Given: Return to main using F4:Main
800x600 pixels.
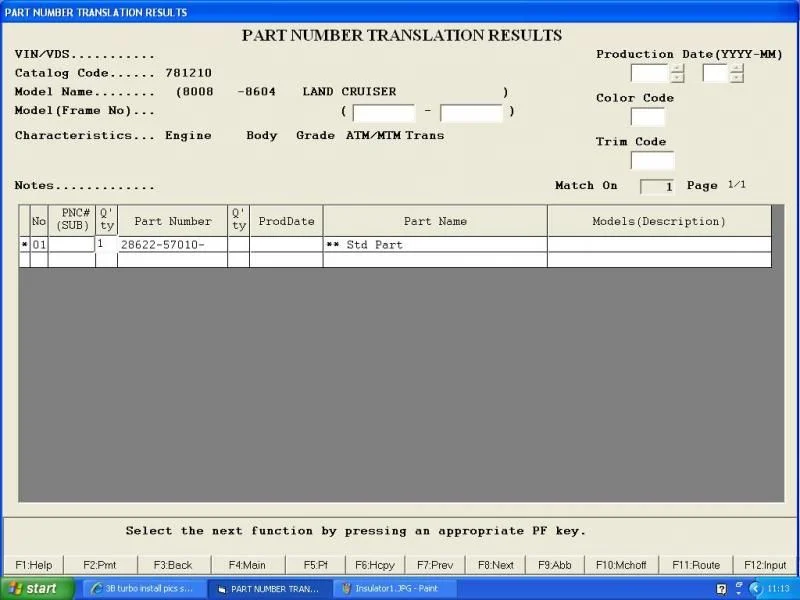Looking at the screenshot, I should 247,565.
